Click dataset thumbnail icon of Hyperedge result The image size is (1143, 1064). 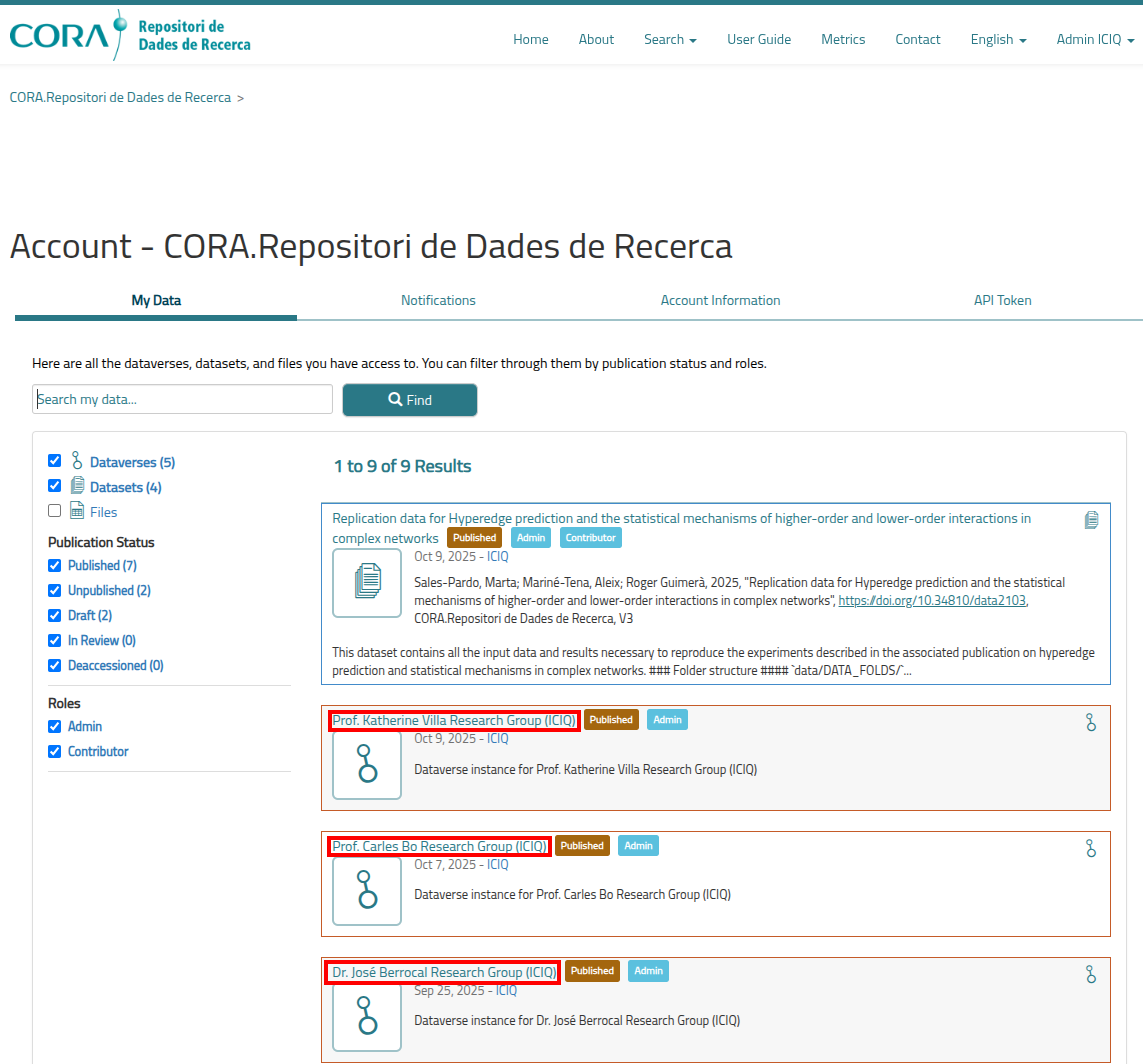367,583
